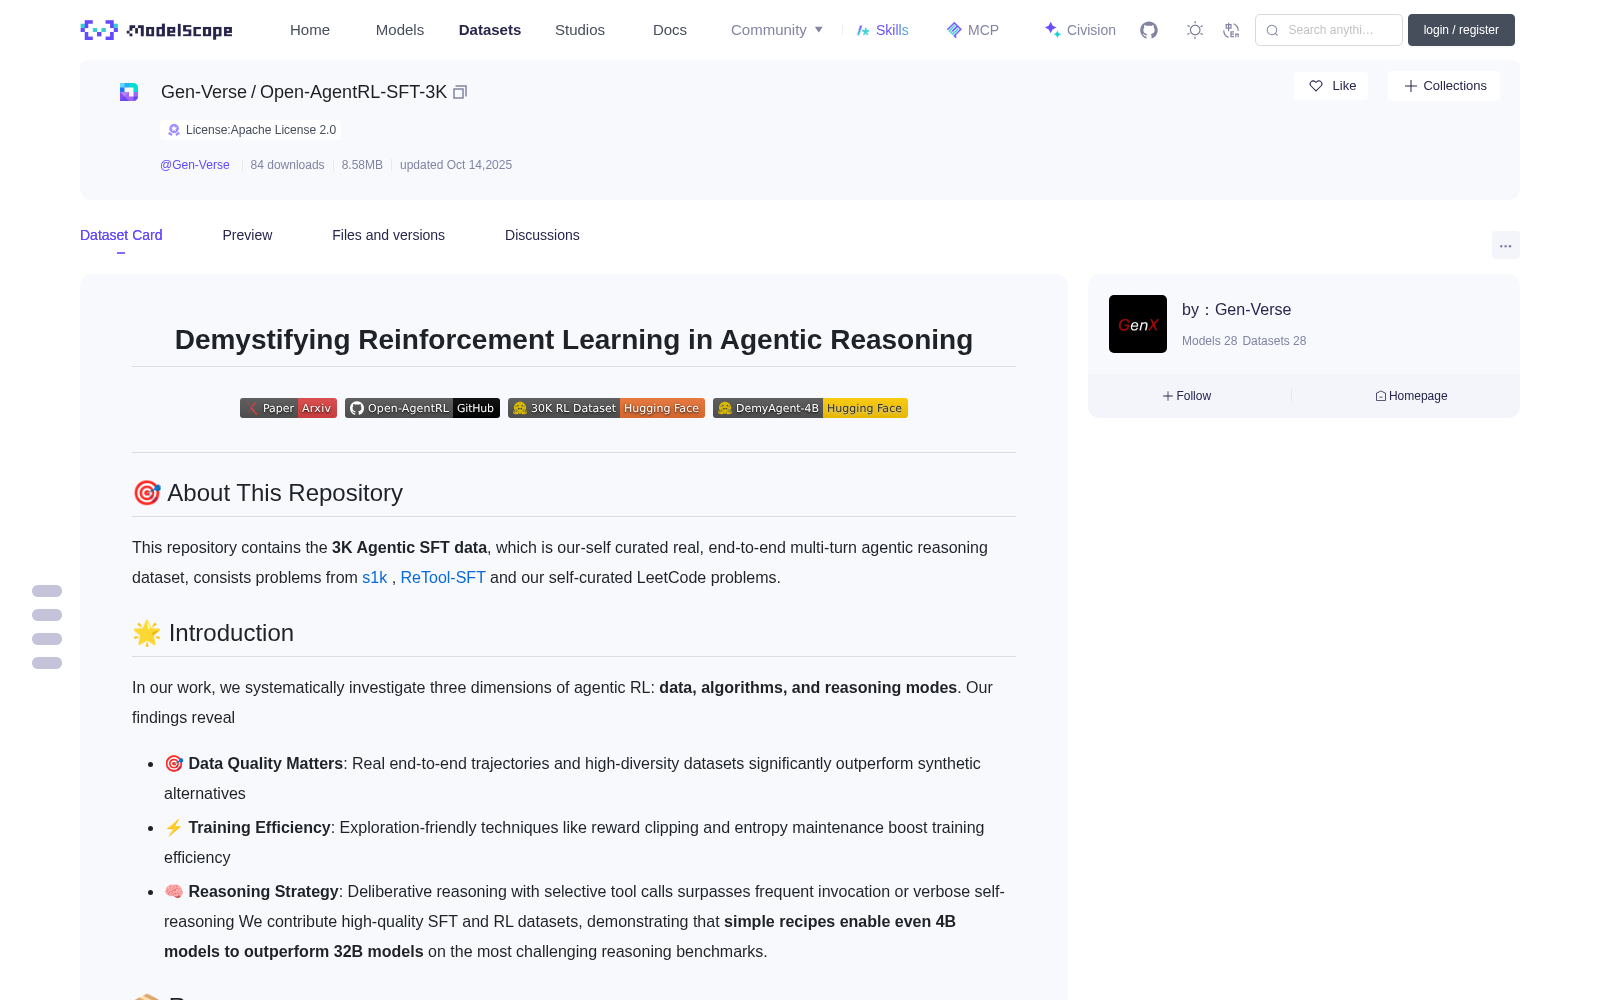Open the GitHub icon link in the header
This screenshot has height=1000, width=1600.
click(1149, 30)
